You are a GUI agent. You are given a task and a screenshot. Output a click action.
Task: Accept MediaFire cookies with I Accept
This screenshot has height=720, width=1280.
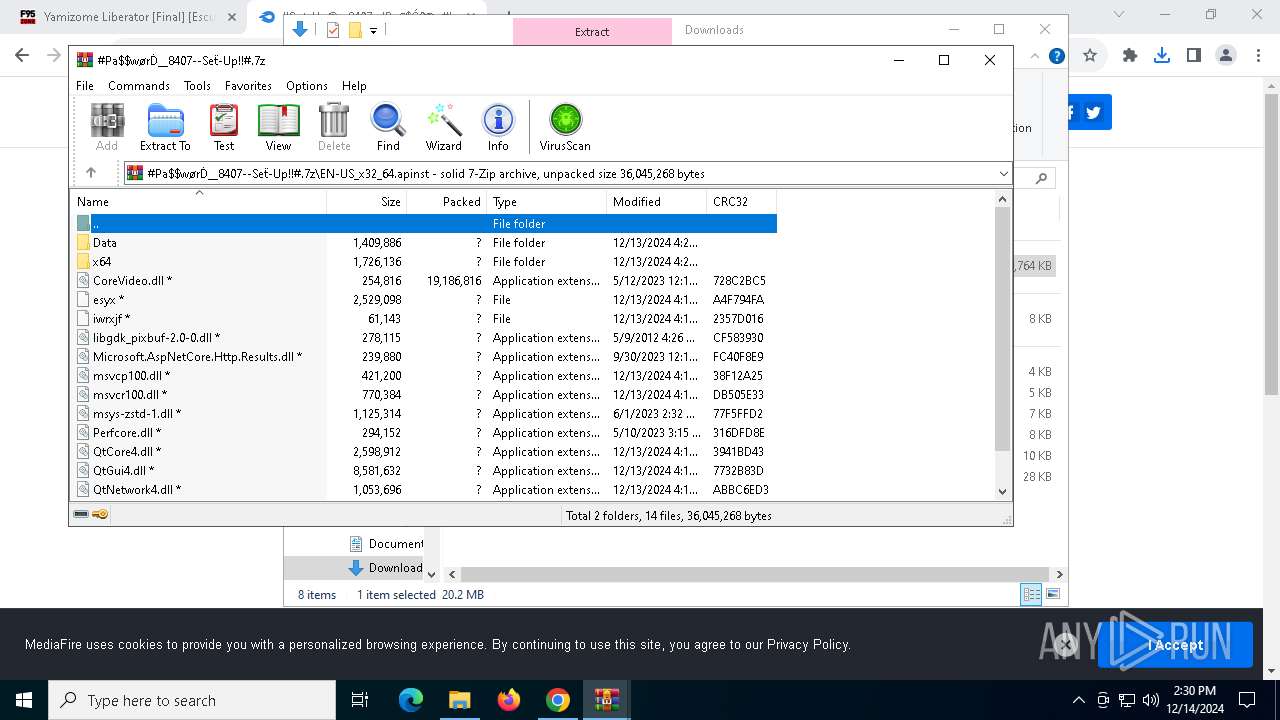click(1175, 645)
